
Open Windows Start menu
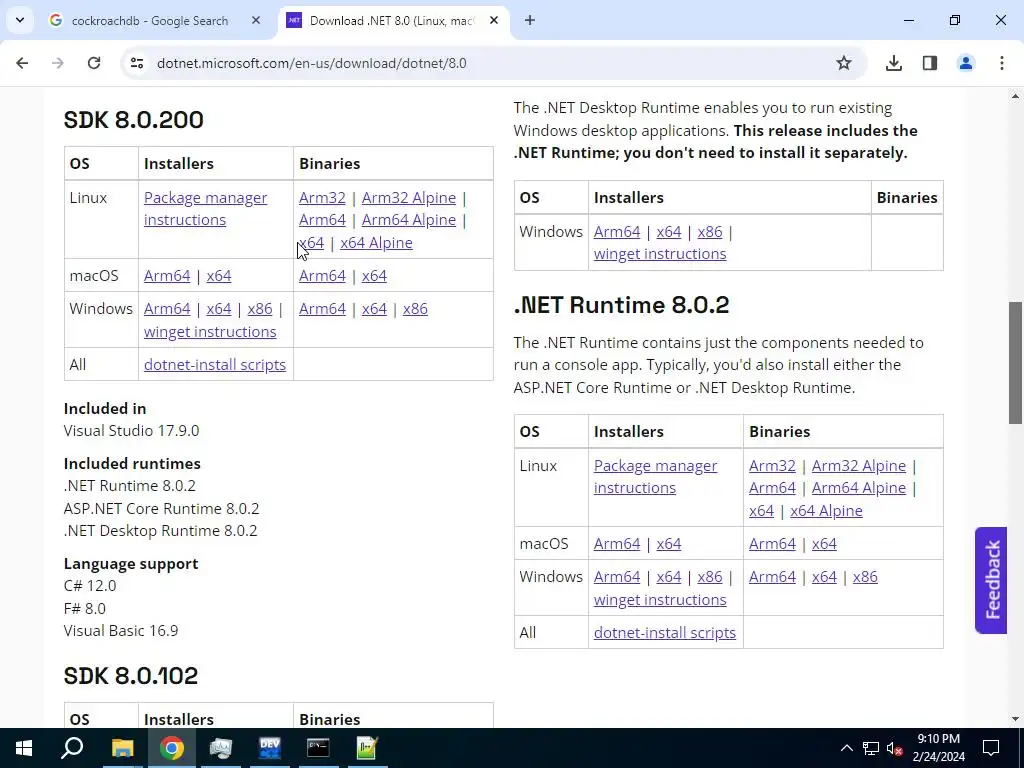[24, 748]
